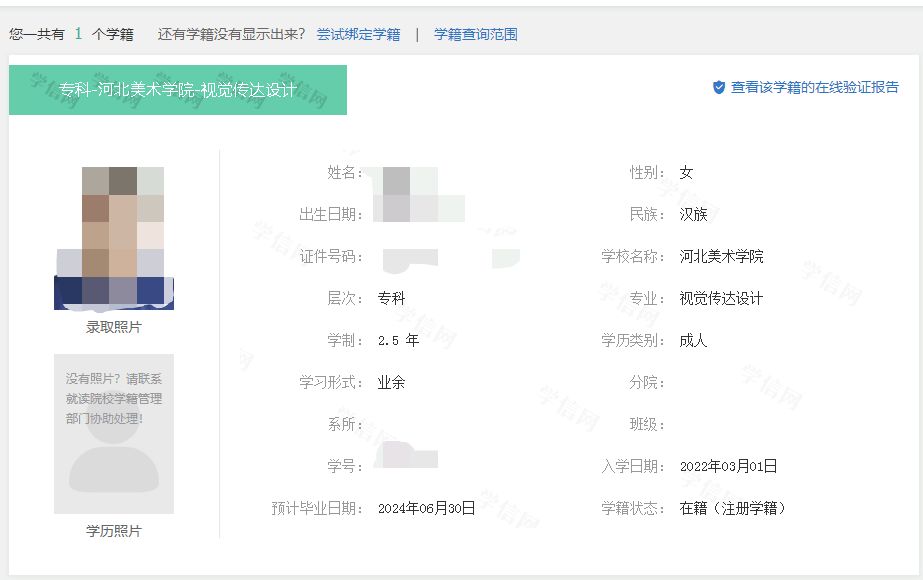The image size is (923, 580).
Task: Click the 入学日期 label
Action: (x=633, y=466)
